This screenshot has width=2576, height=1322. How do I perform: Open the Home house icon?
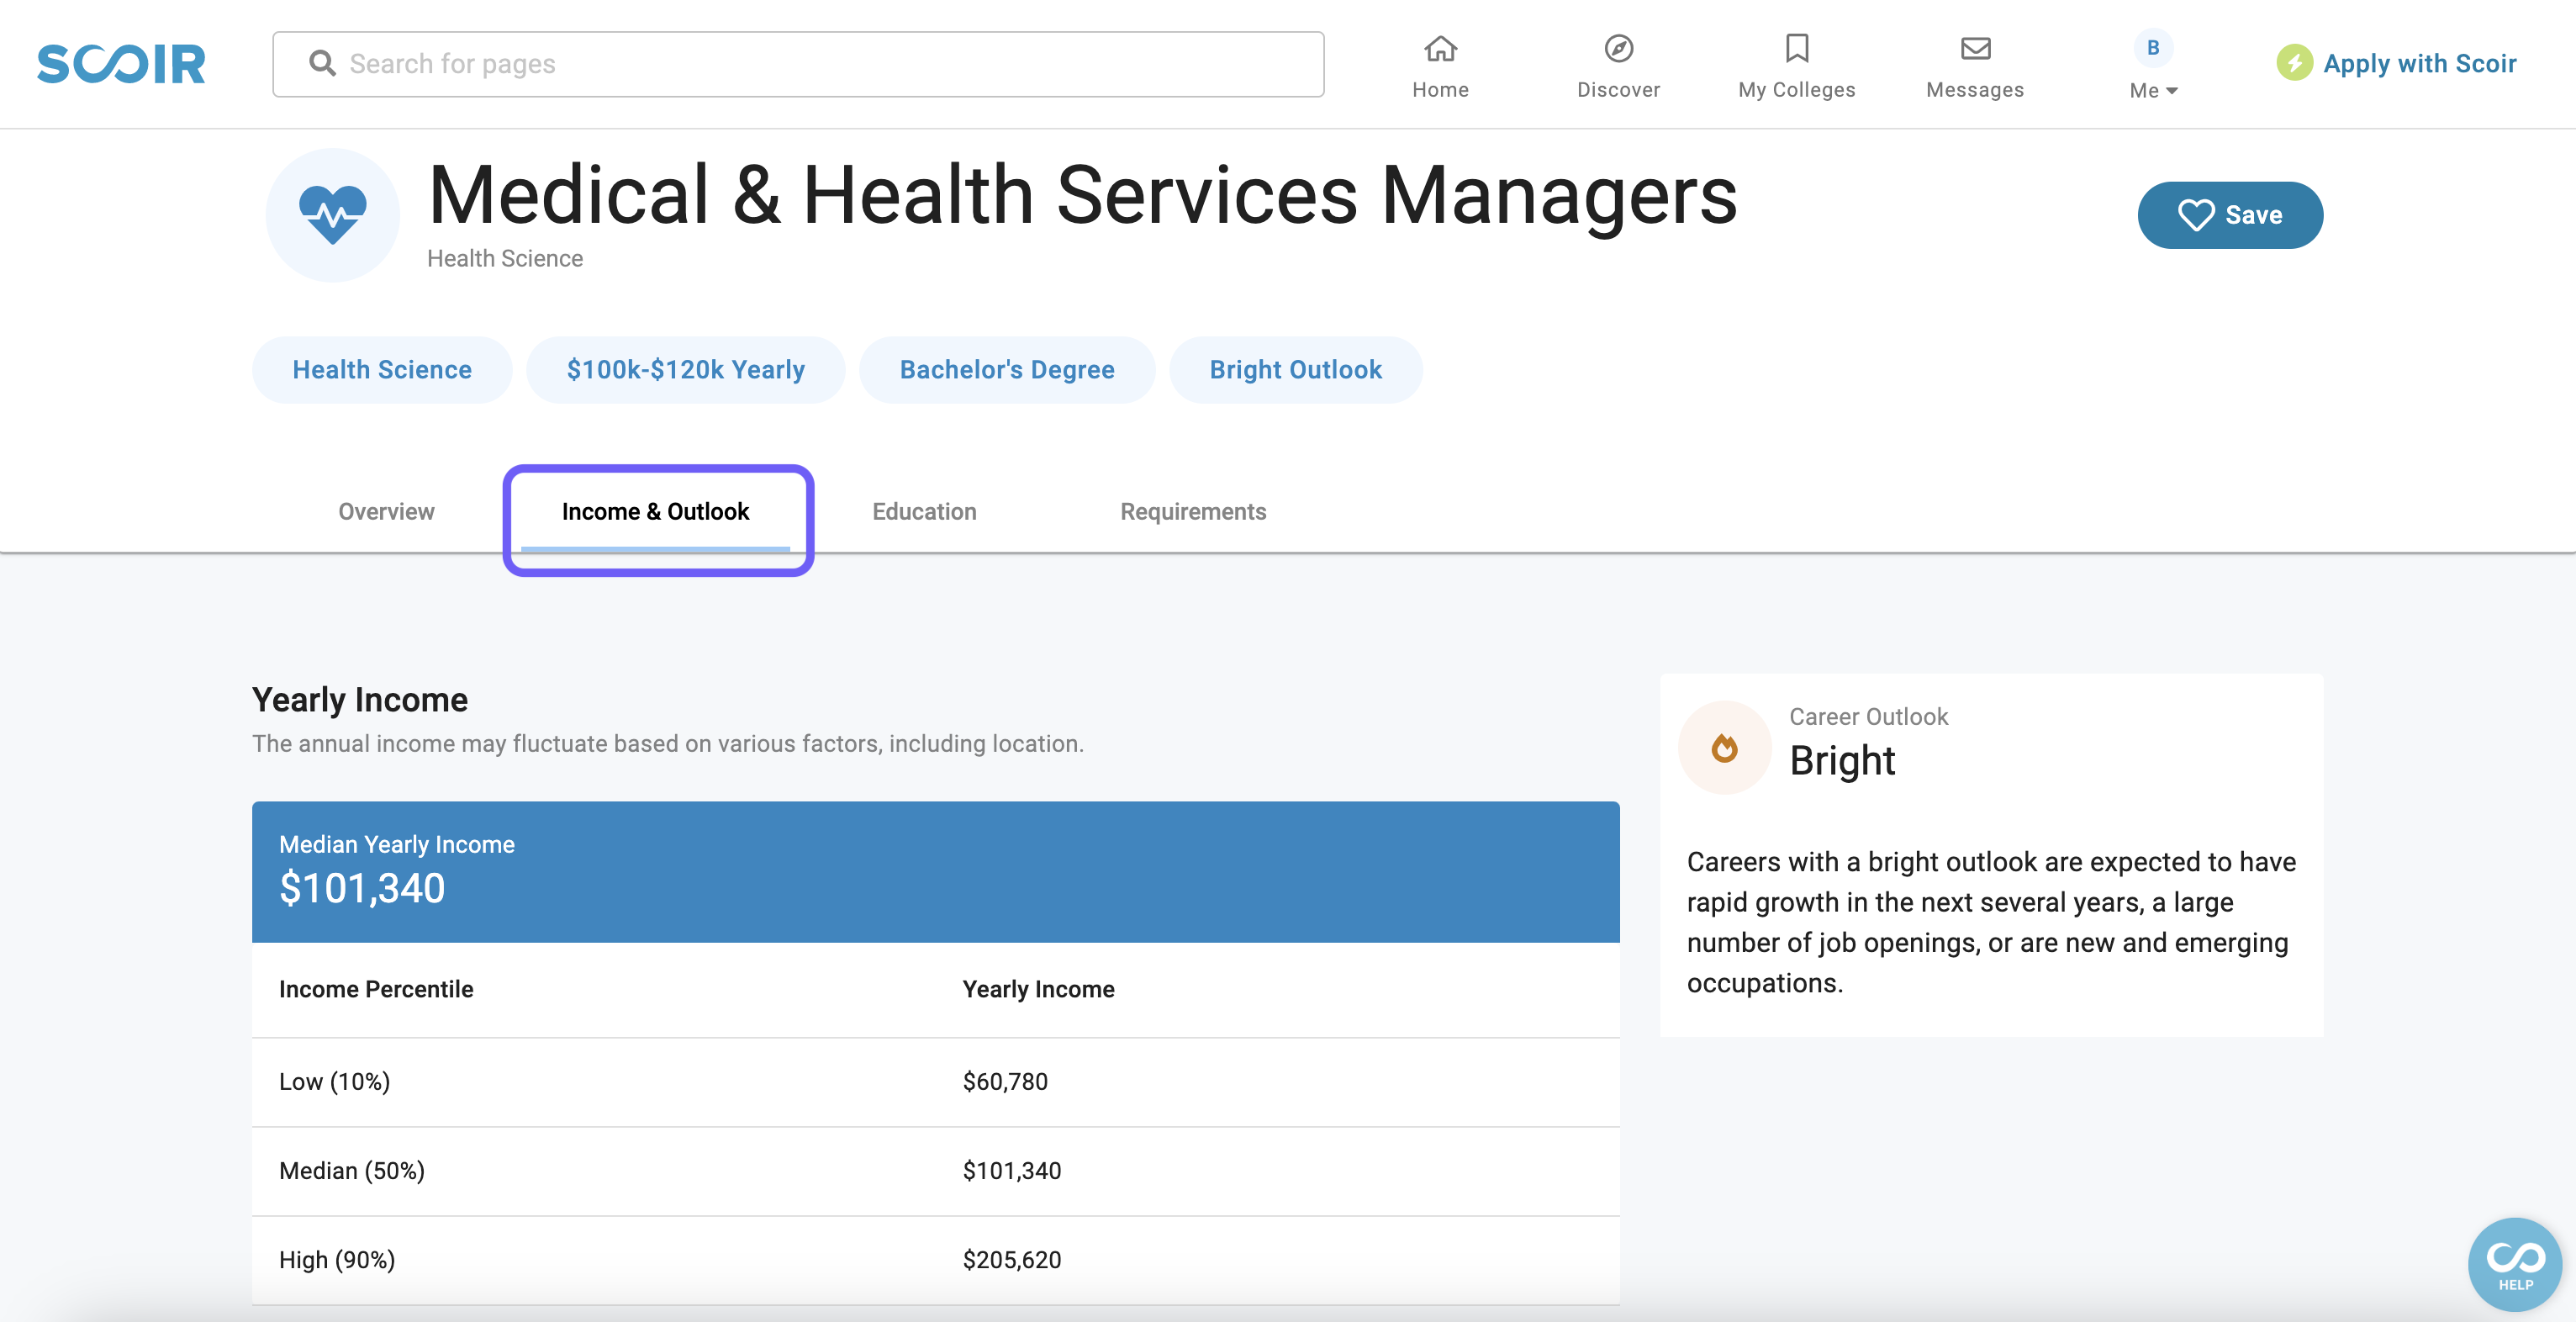pyautogui.click(x=1440, y=48)
